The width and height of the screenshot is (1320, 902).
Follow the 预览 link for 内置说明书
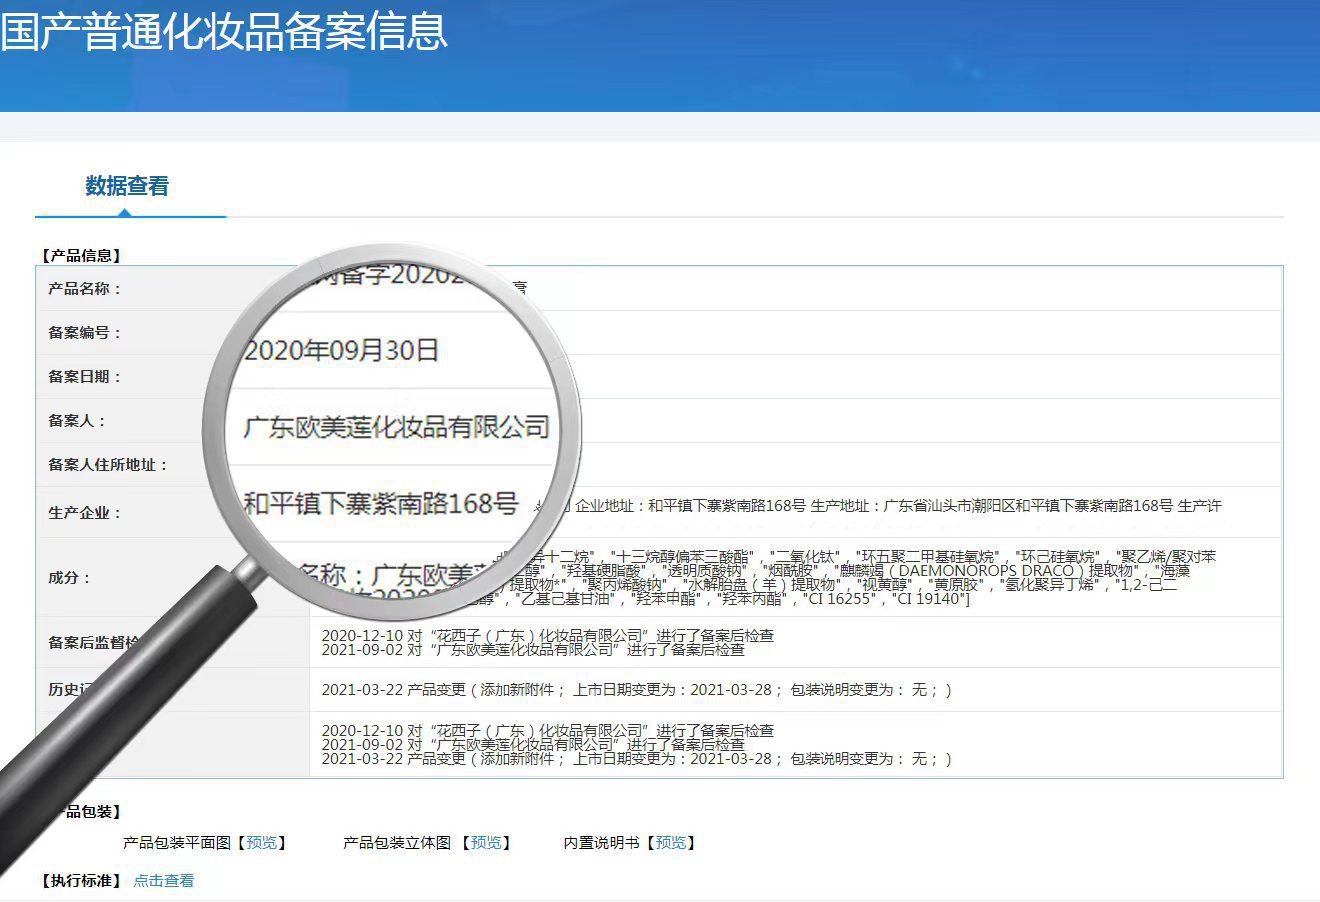[x=671, y=843]
